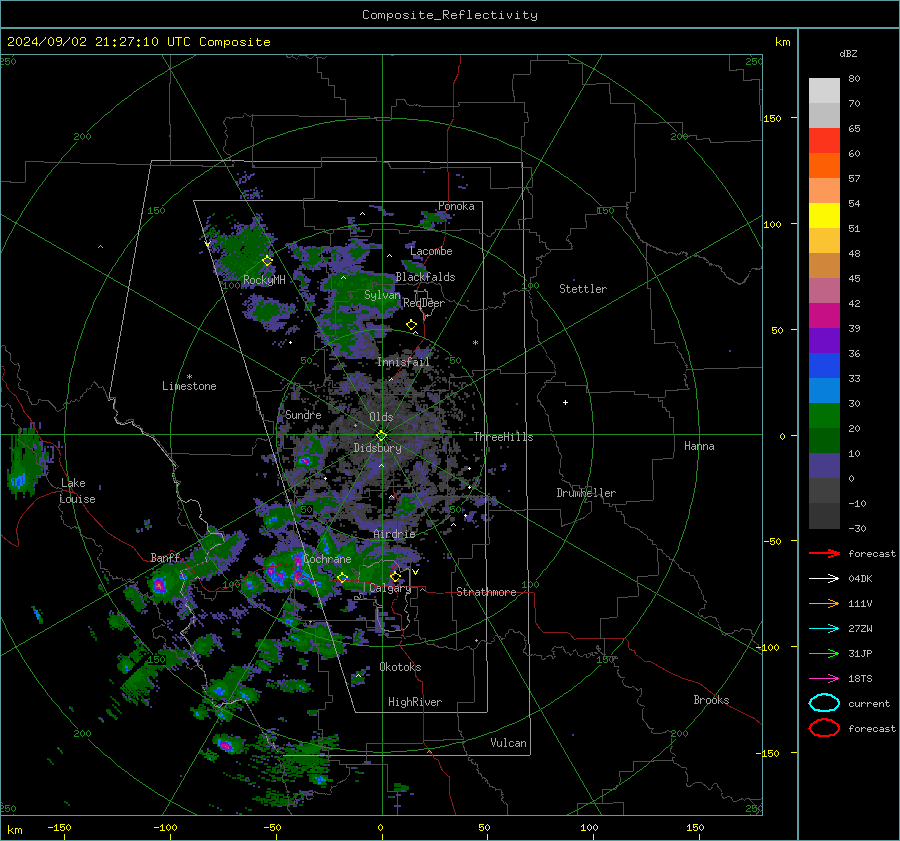Click the magenta 39-42 dBZ color swatch
The image size is (900, 841).
(824, 316)
